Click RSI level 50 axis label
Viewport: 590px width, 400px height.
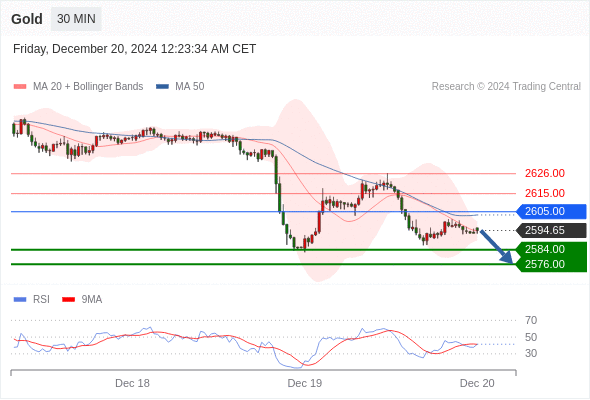(x=531, y=338)
